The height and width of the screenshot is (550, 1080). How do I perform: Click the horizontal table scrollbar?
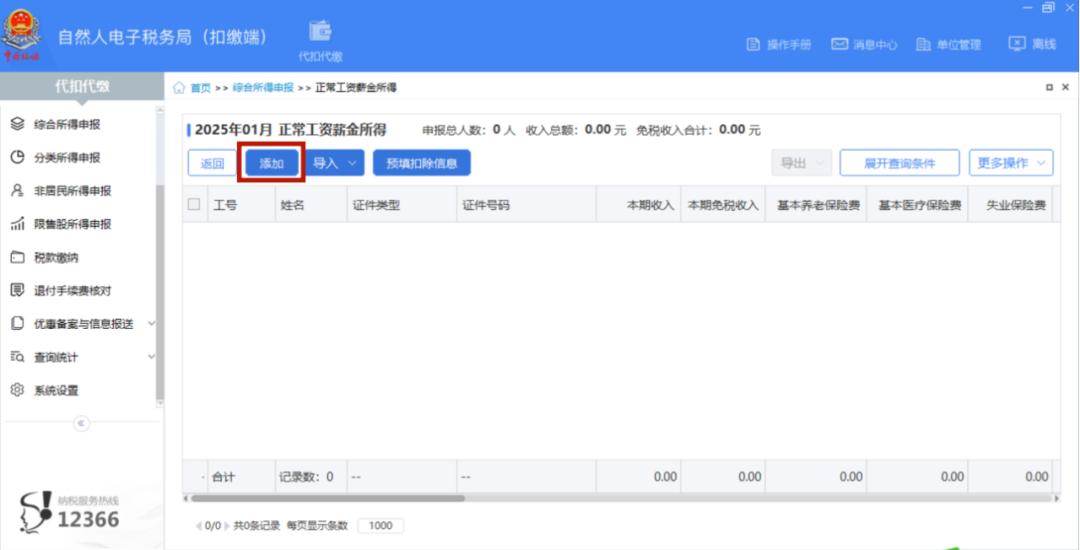click(330, 498)
